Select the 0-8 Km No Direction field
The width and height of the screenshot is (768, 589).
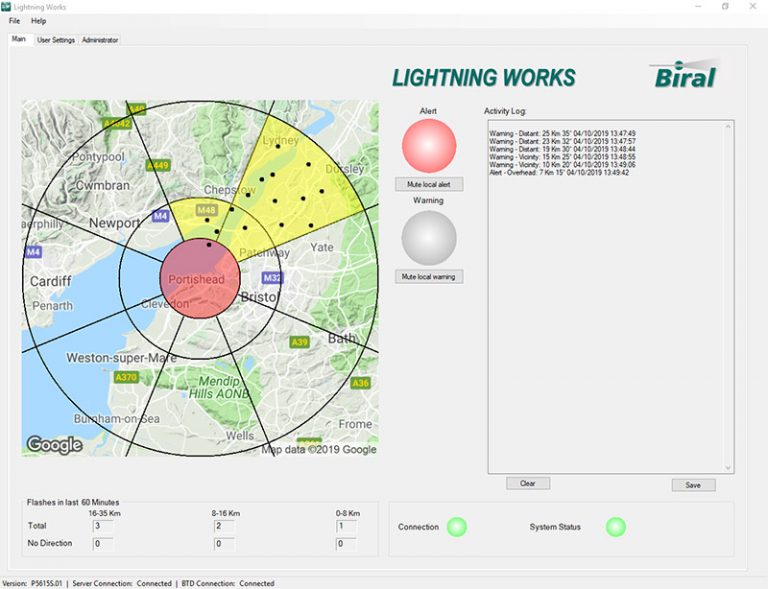[346, 544]
